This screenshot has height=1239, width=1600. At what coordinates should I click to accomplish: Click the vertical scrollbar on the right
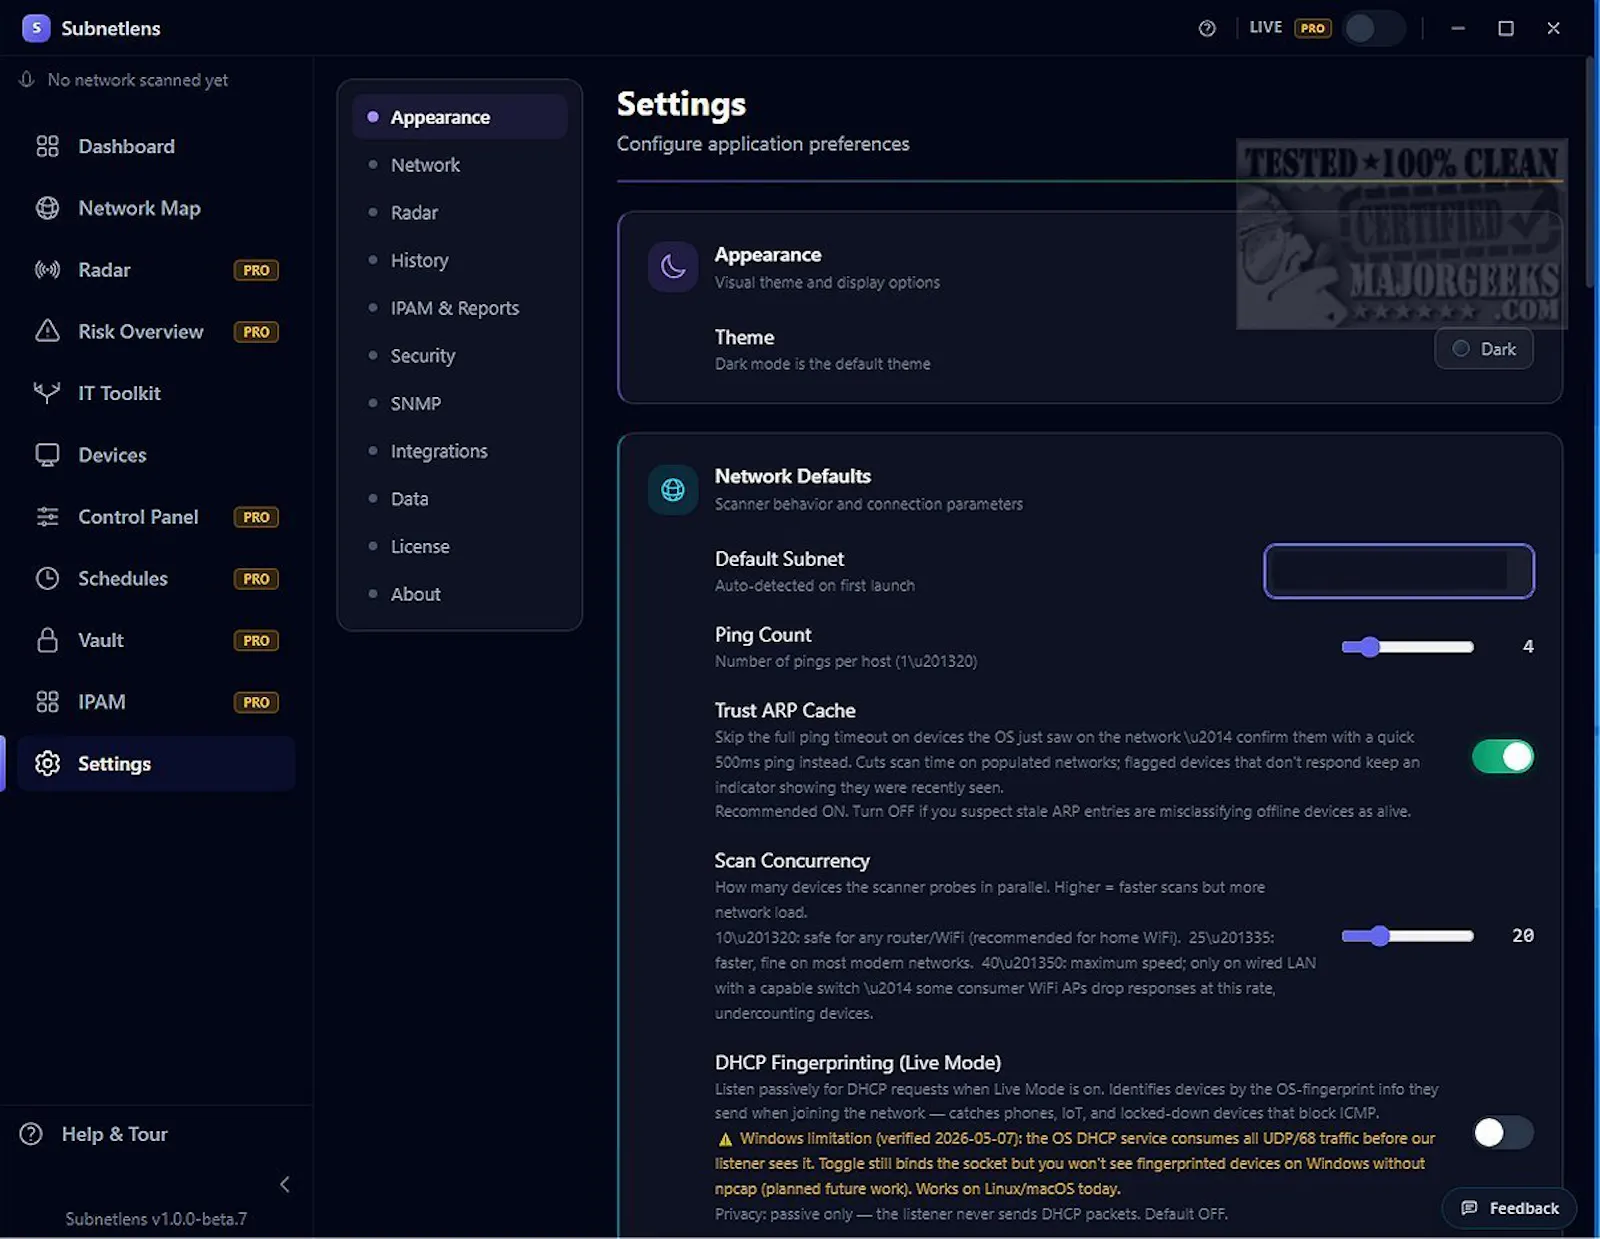tap(1591, 173)
